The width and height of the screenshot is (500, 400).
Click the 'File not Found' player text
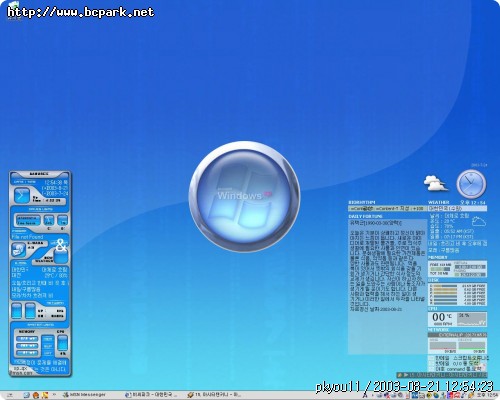click(27, 237)
